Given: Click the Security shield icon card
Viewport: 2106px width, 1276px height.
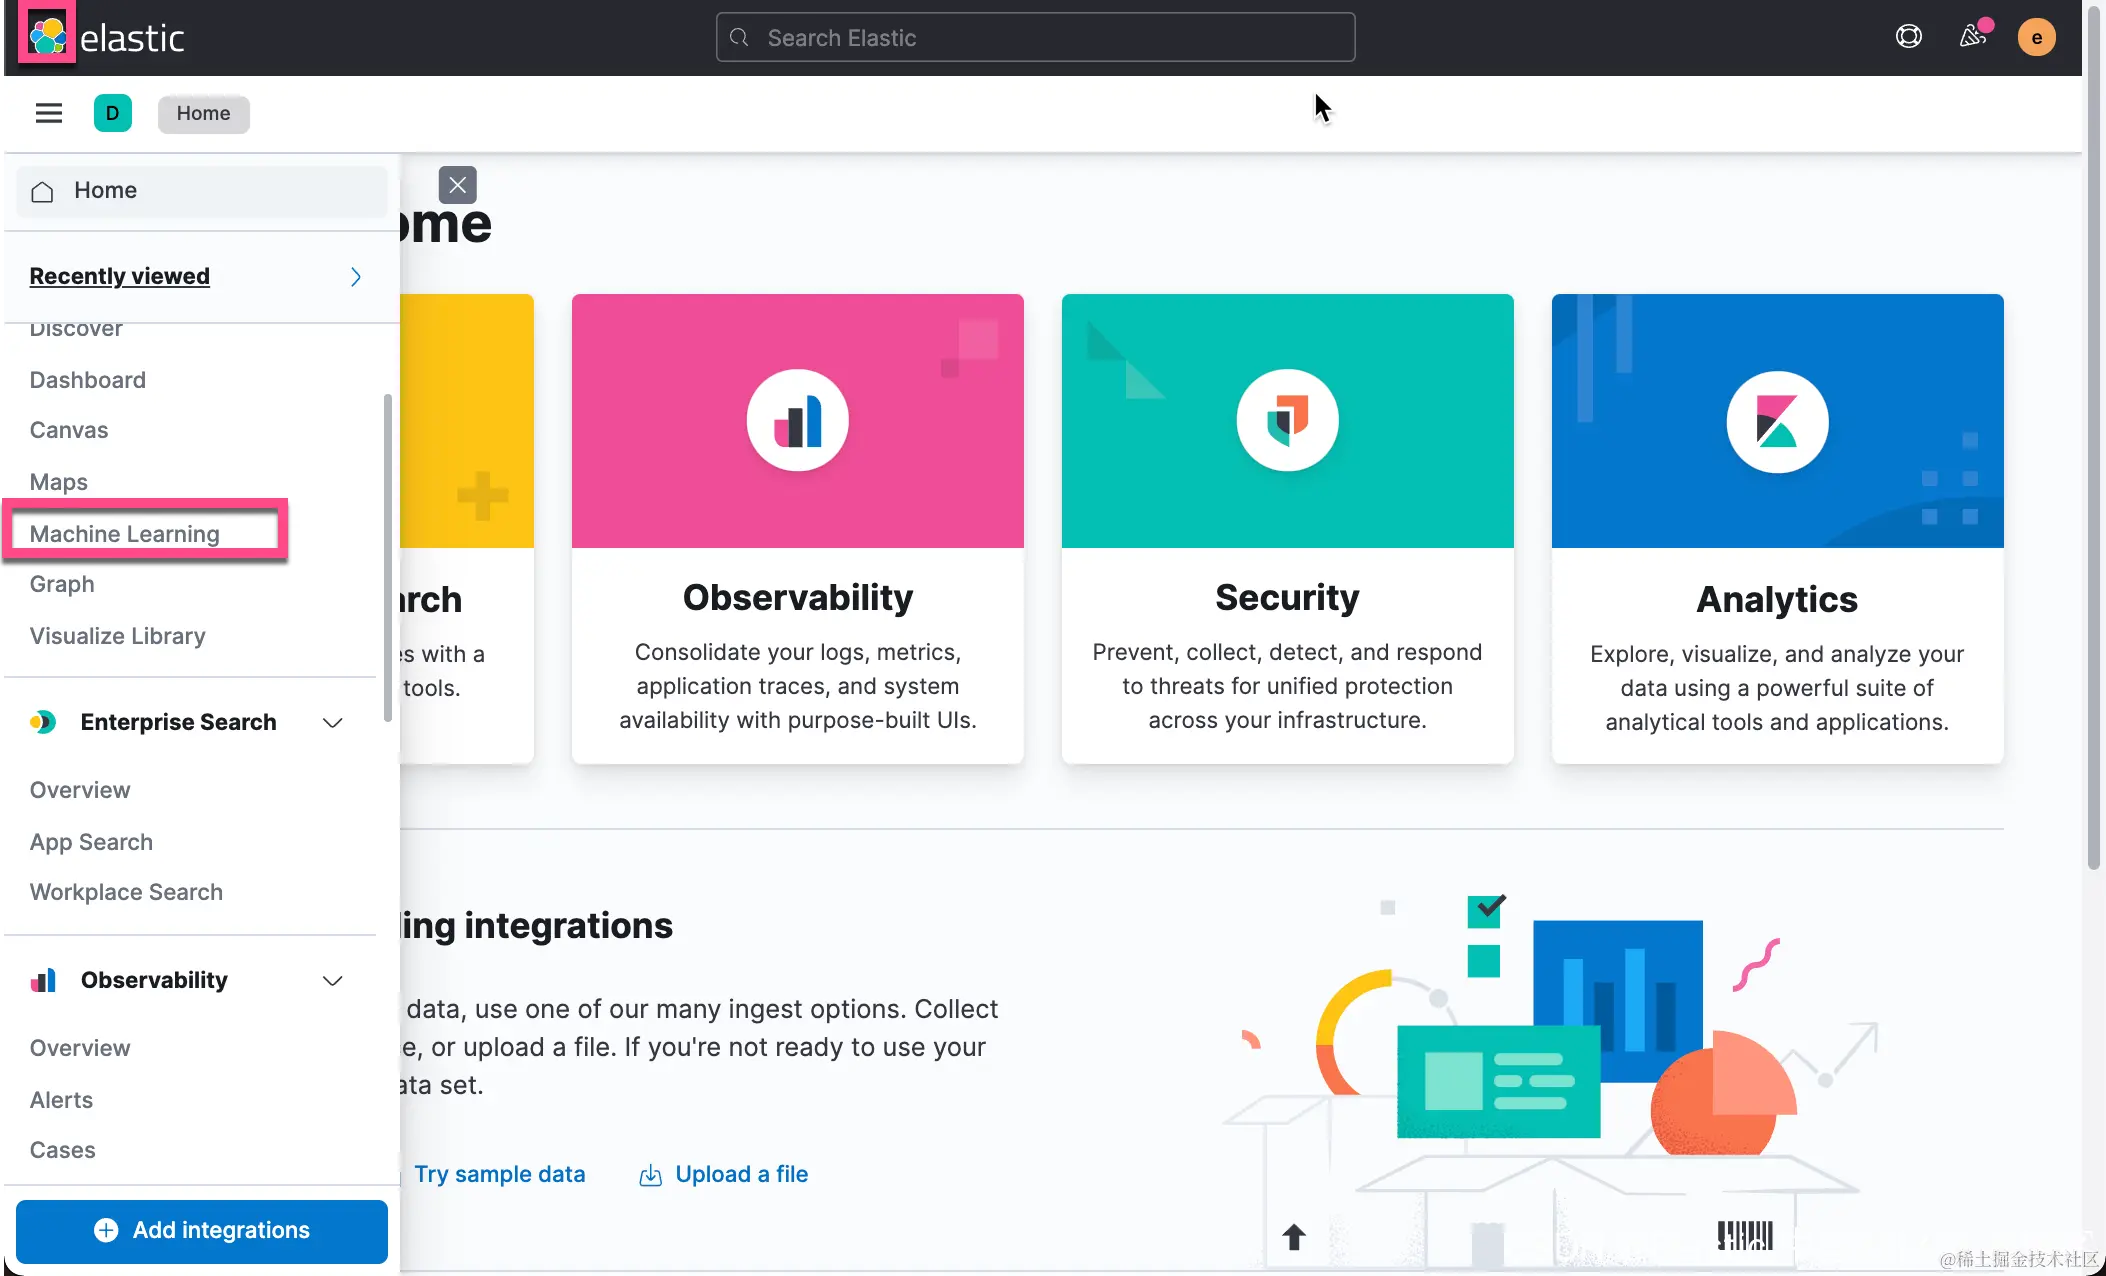Looking at the screenshot, I should 1287,421.
